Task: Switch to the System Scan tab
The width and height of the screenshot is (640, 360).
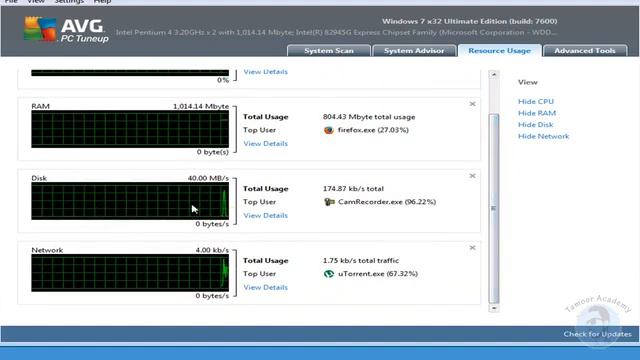Action: [329, 51]
